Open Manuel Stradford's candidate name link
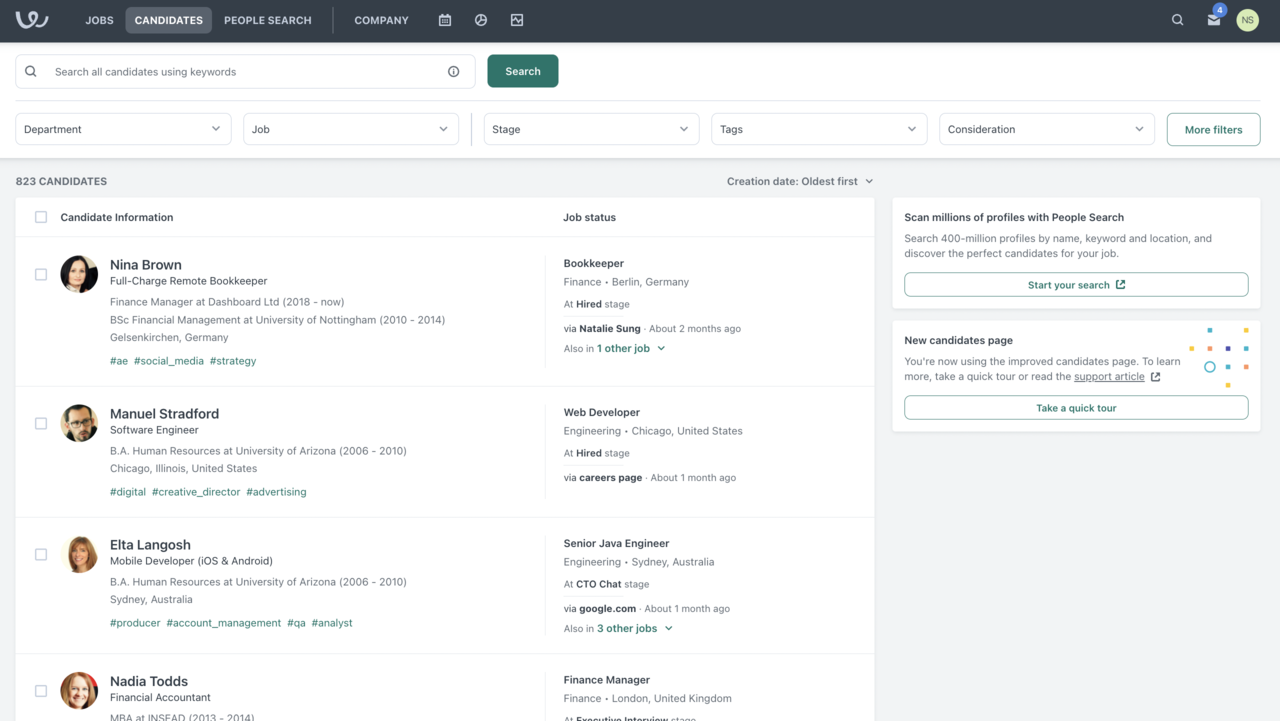The image size is (1280, 721). point(164,414)
